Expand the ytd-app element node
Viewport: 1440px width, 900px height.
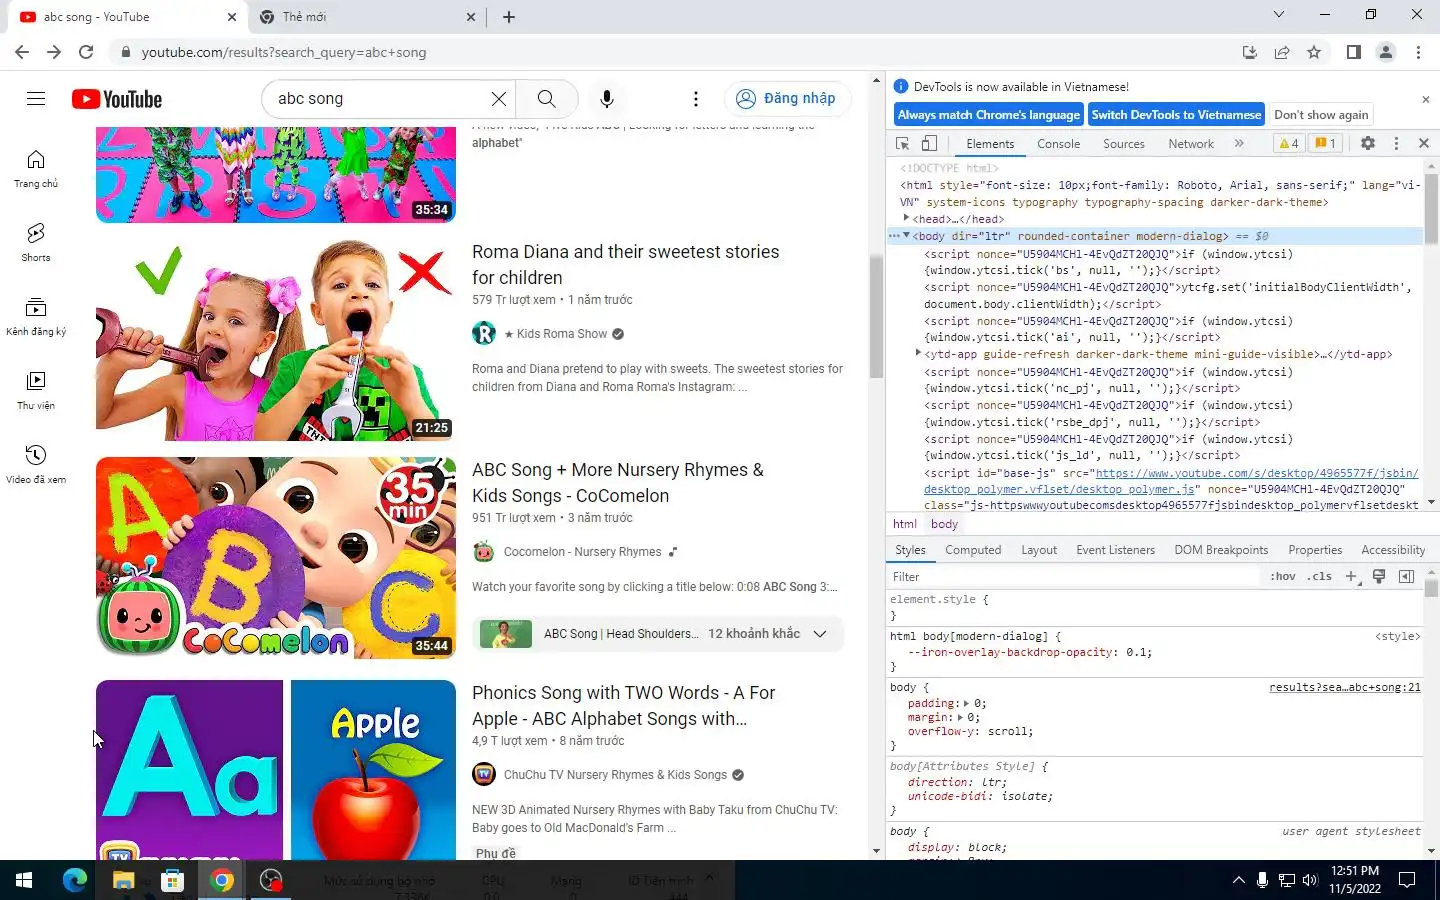918,353
